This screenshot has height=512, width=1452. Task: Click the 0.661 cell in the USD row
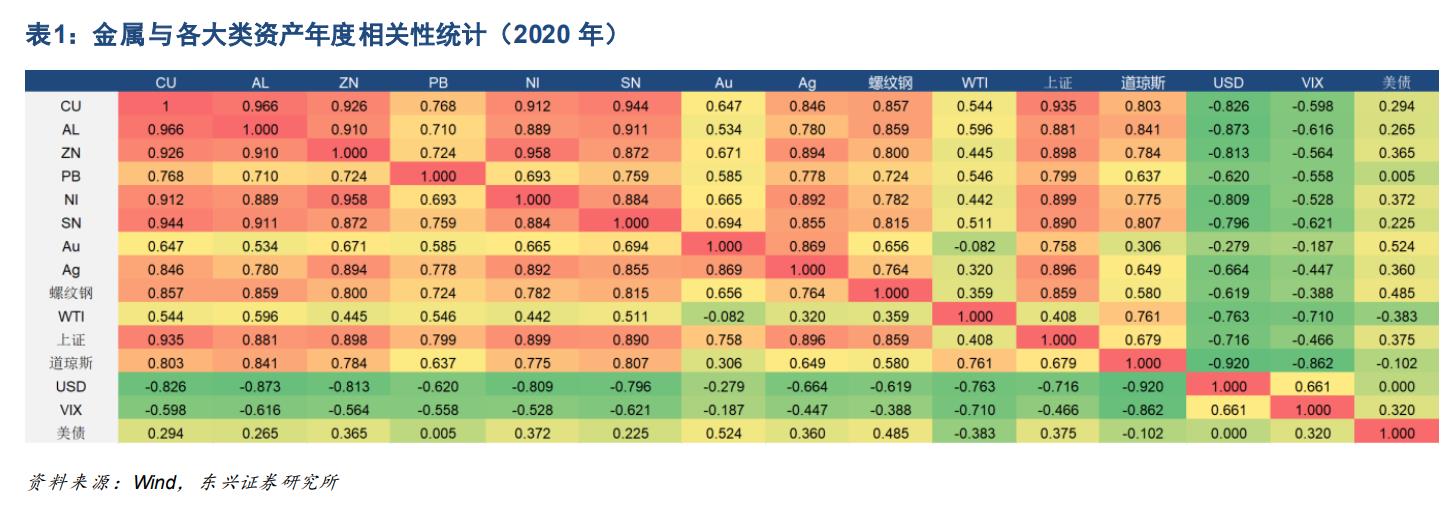(1312, 386)
